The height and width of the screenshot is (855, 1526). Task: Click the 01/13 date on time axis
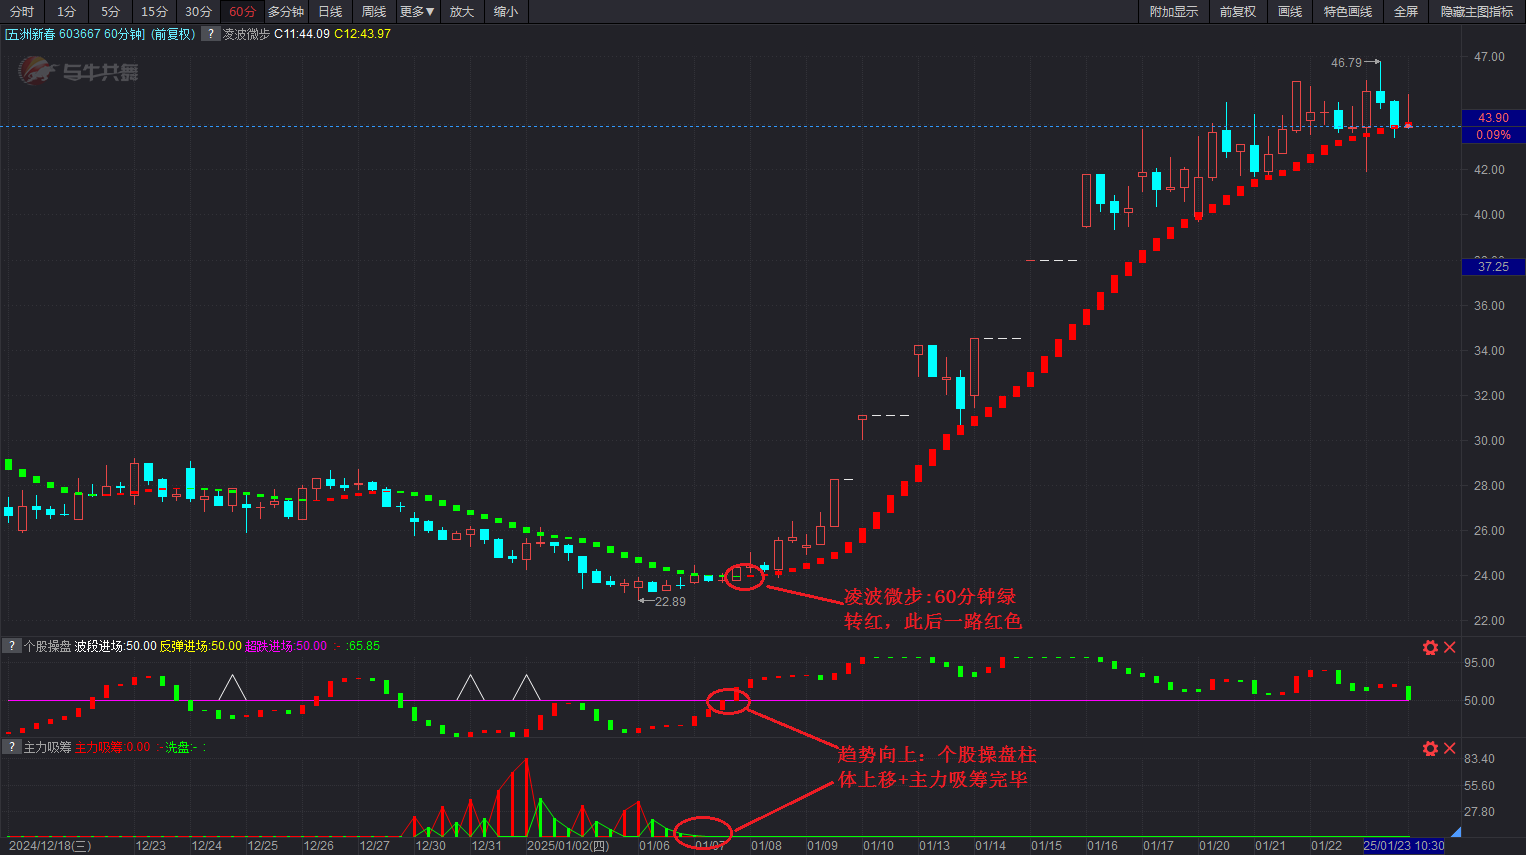tap(934, 846)
